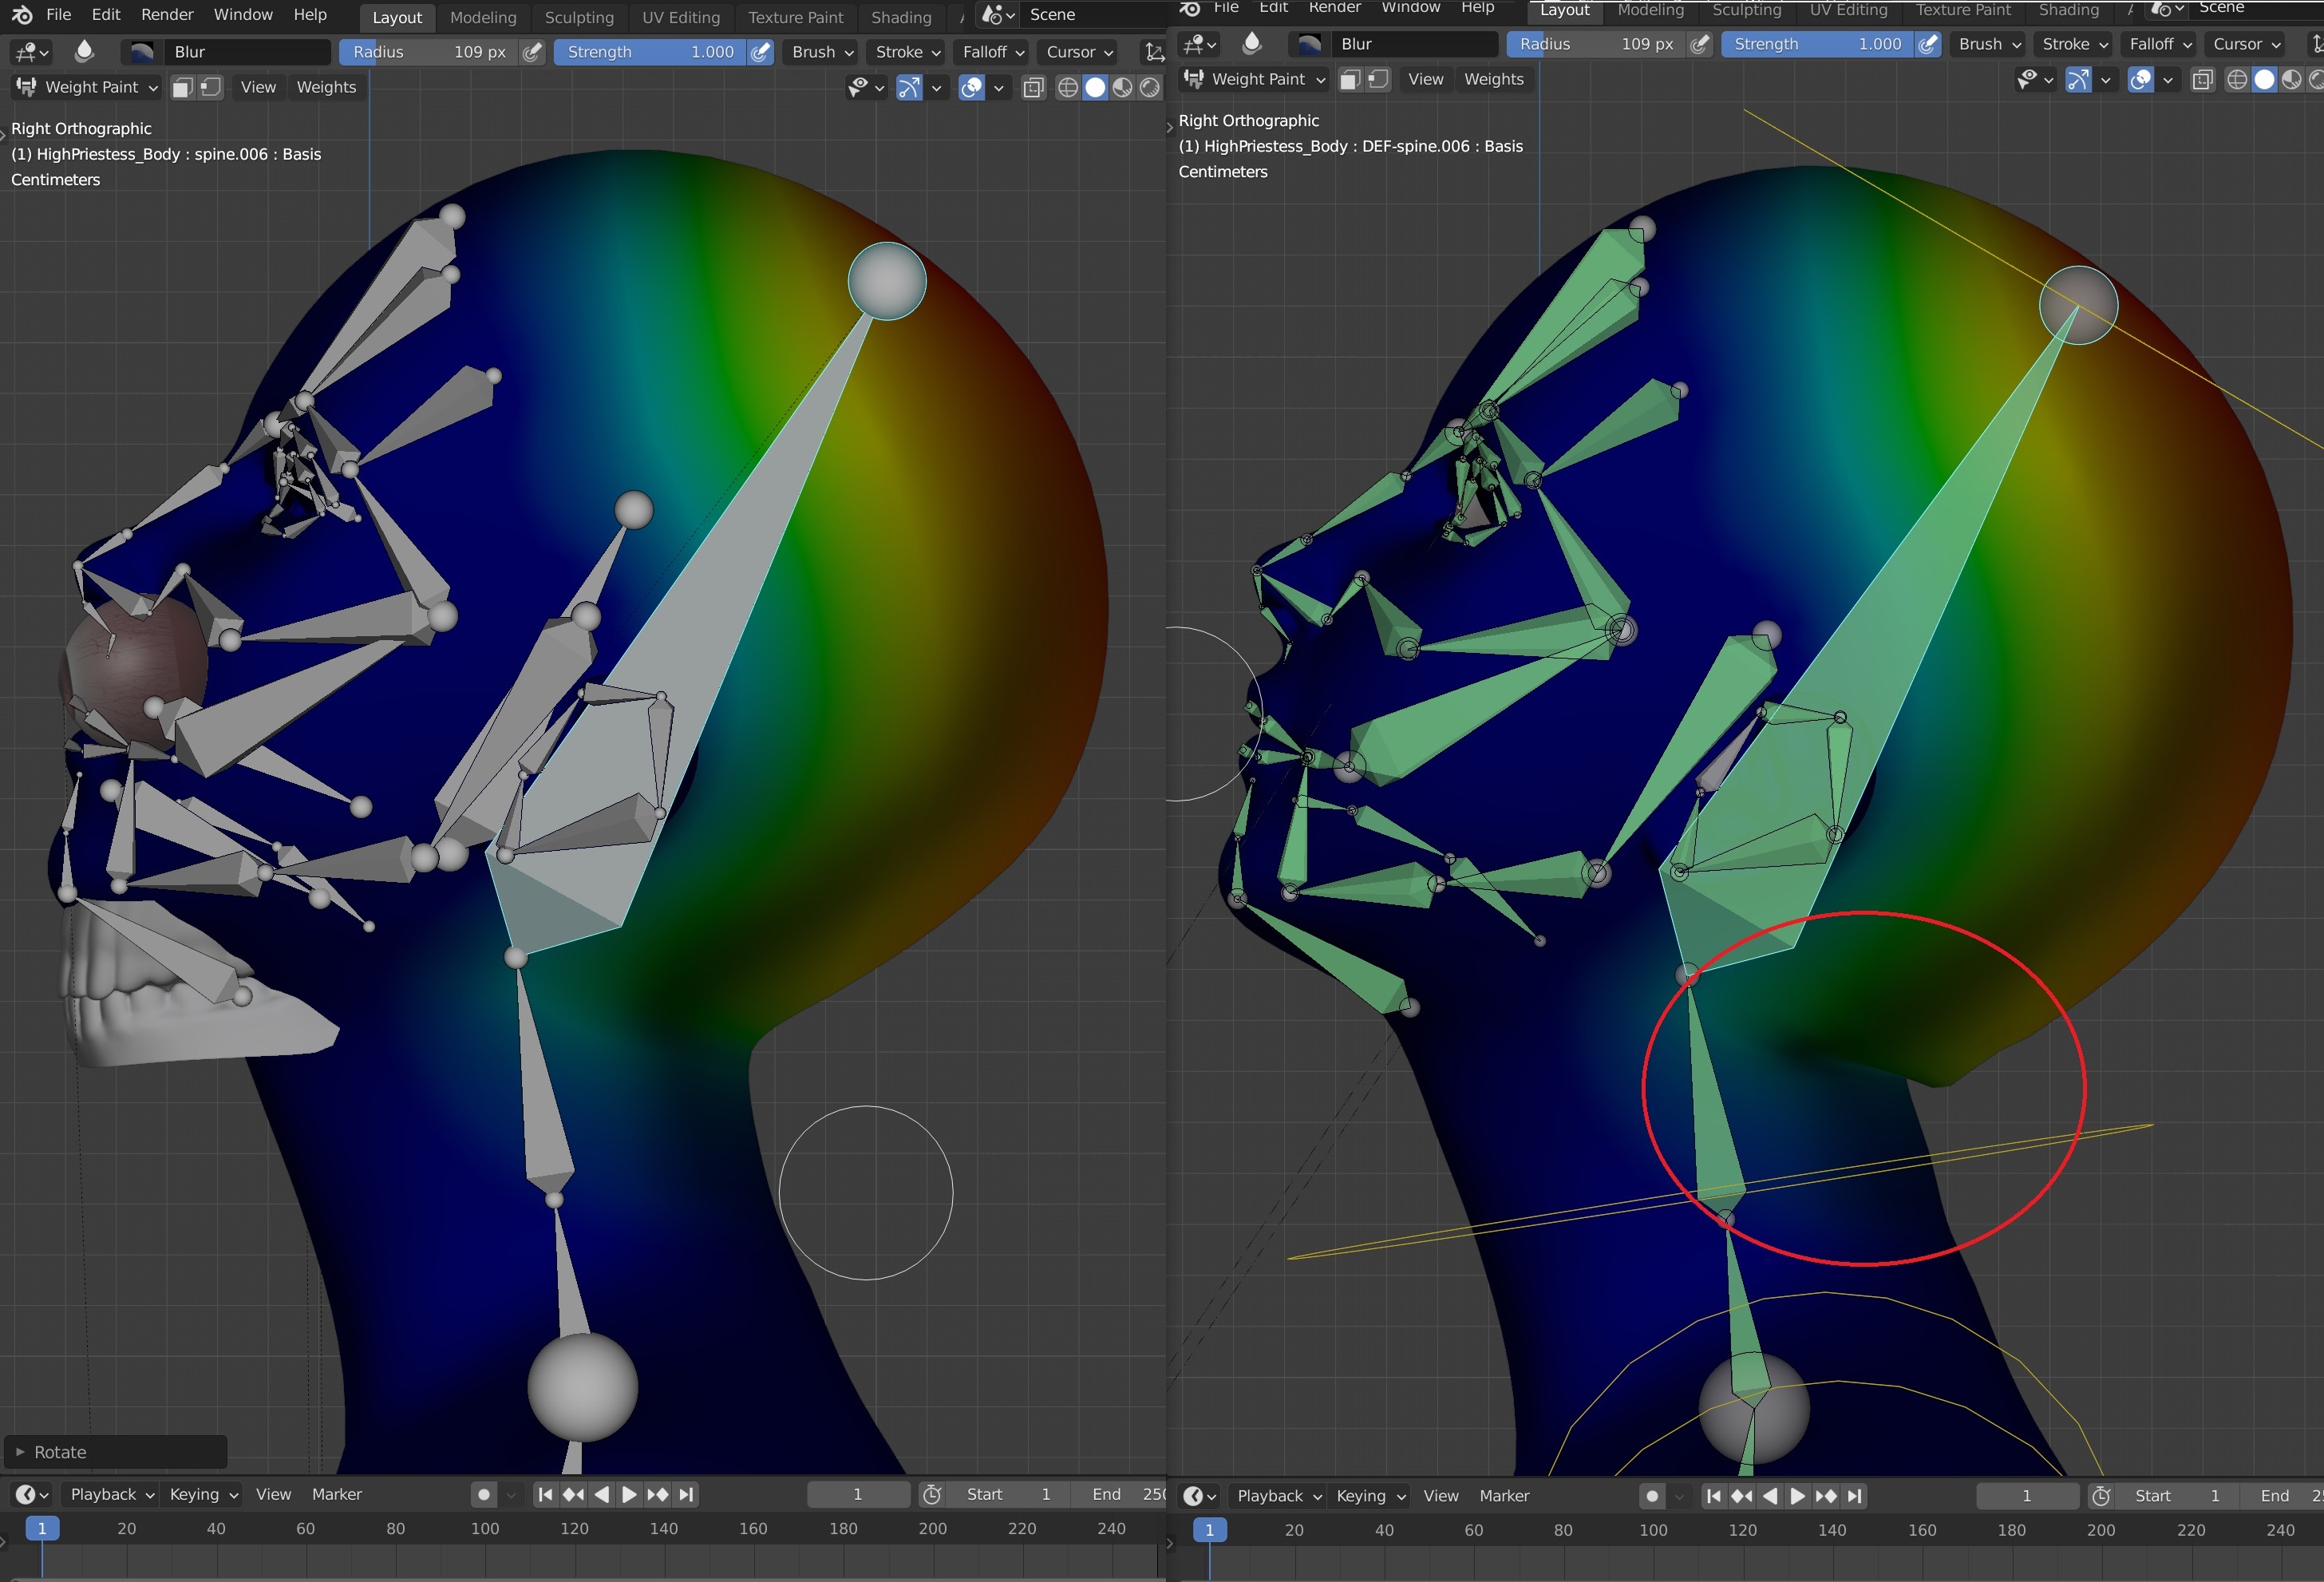2324x1582 pixels.
Task: Jump to the start frame in the left timeline
Action: [545, 1494]
